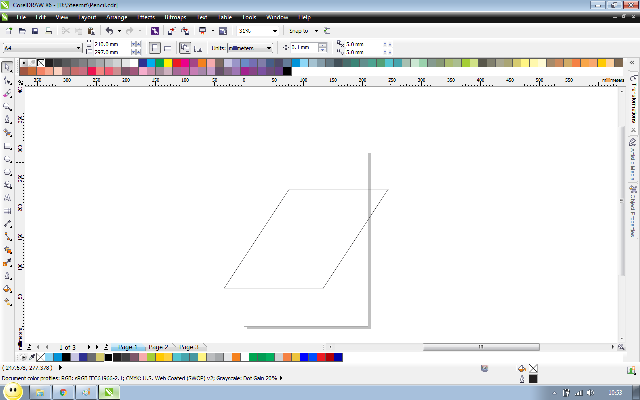Expand the docker panel double-arrow

click(x=632, y=62)
